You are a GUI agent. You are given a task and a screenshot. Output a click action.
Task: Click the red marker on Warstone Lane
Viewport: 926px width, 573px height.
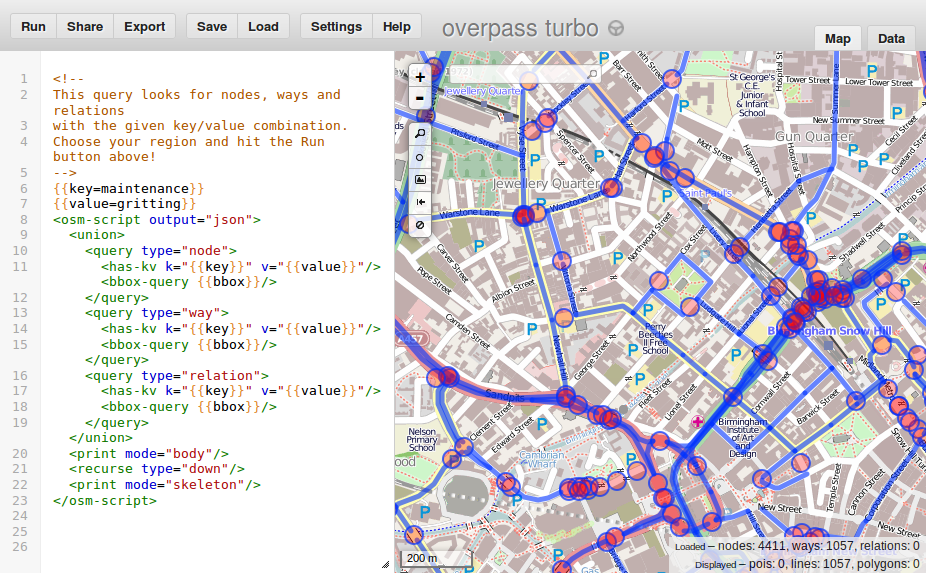pyautogui.click(x=523, y=215)
